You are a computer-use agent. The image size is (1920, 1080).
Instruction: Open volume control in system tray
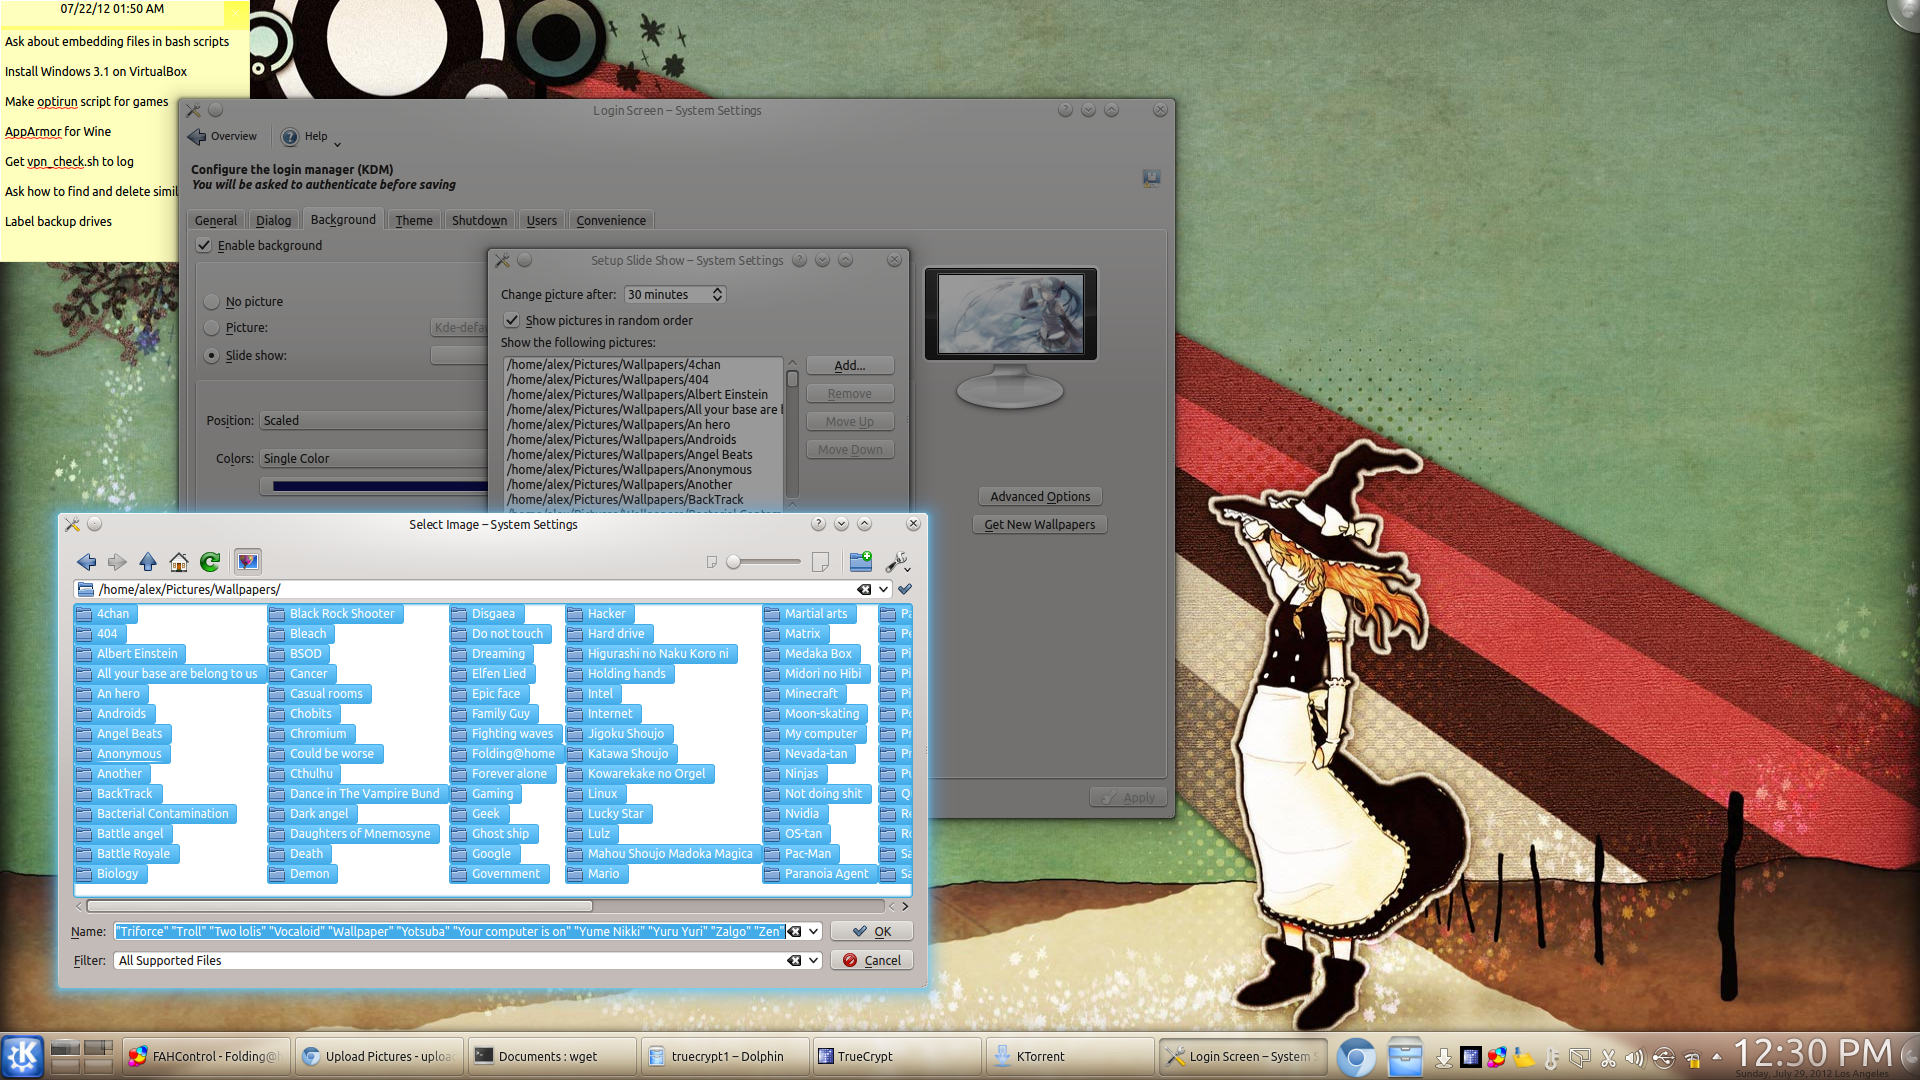point(1635,1058)
